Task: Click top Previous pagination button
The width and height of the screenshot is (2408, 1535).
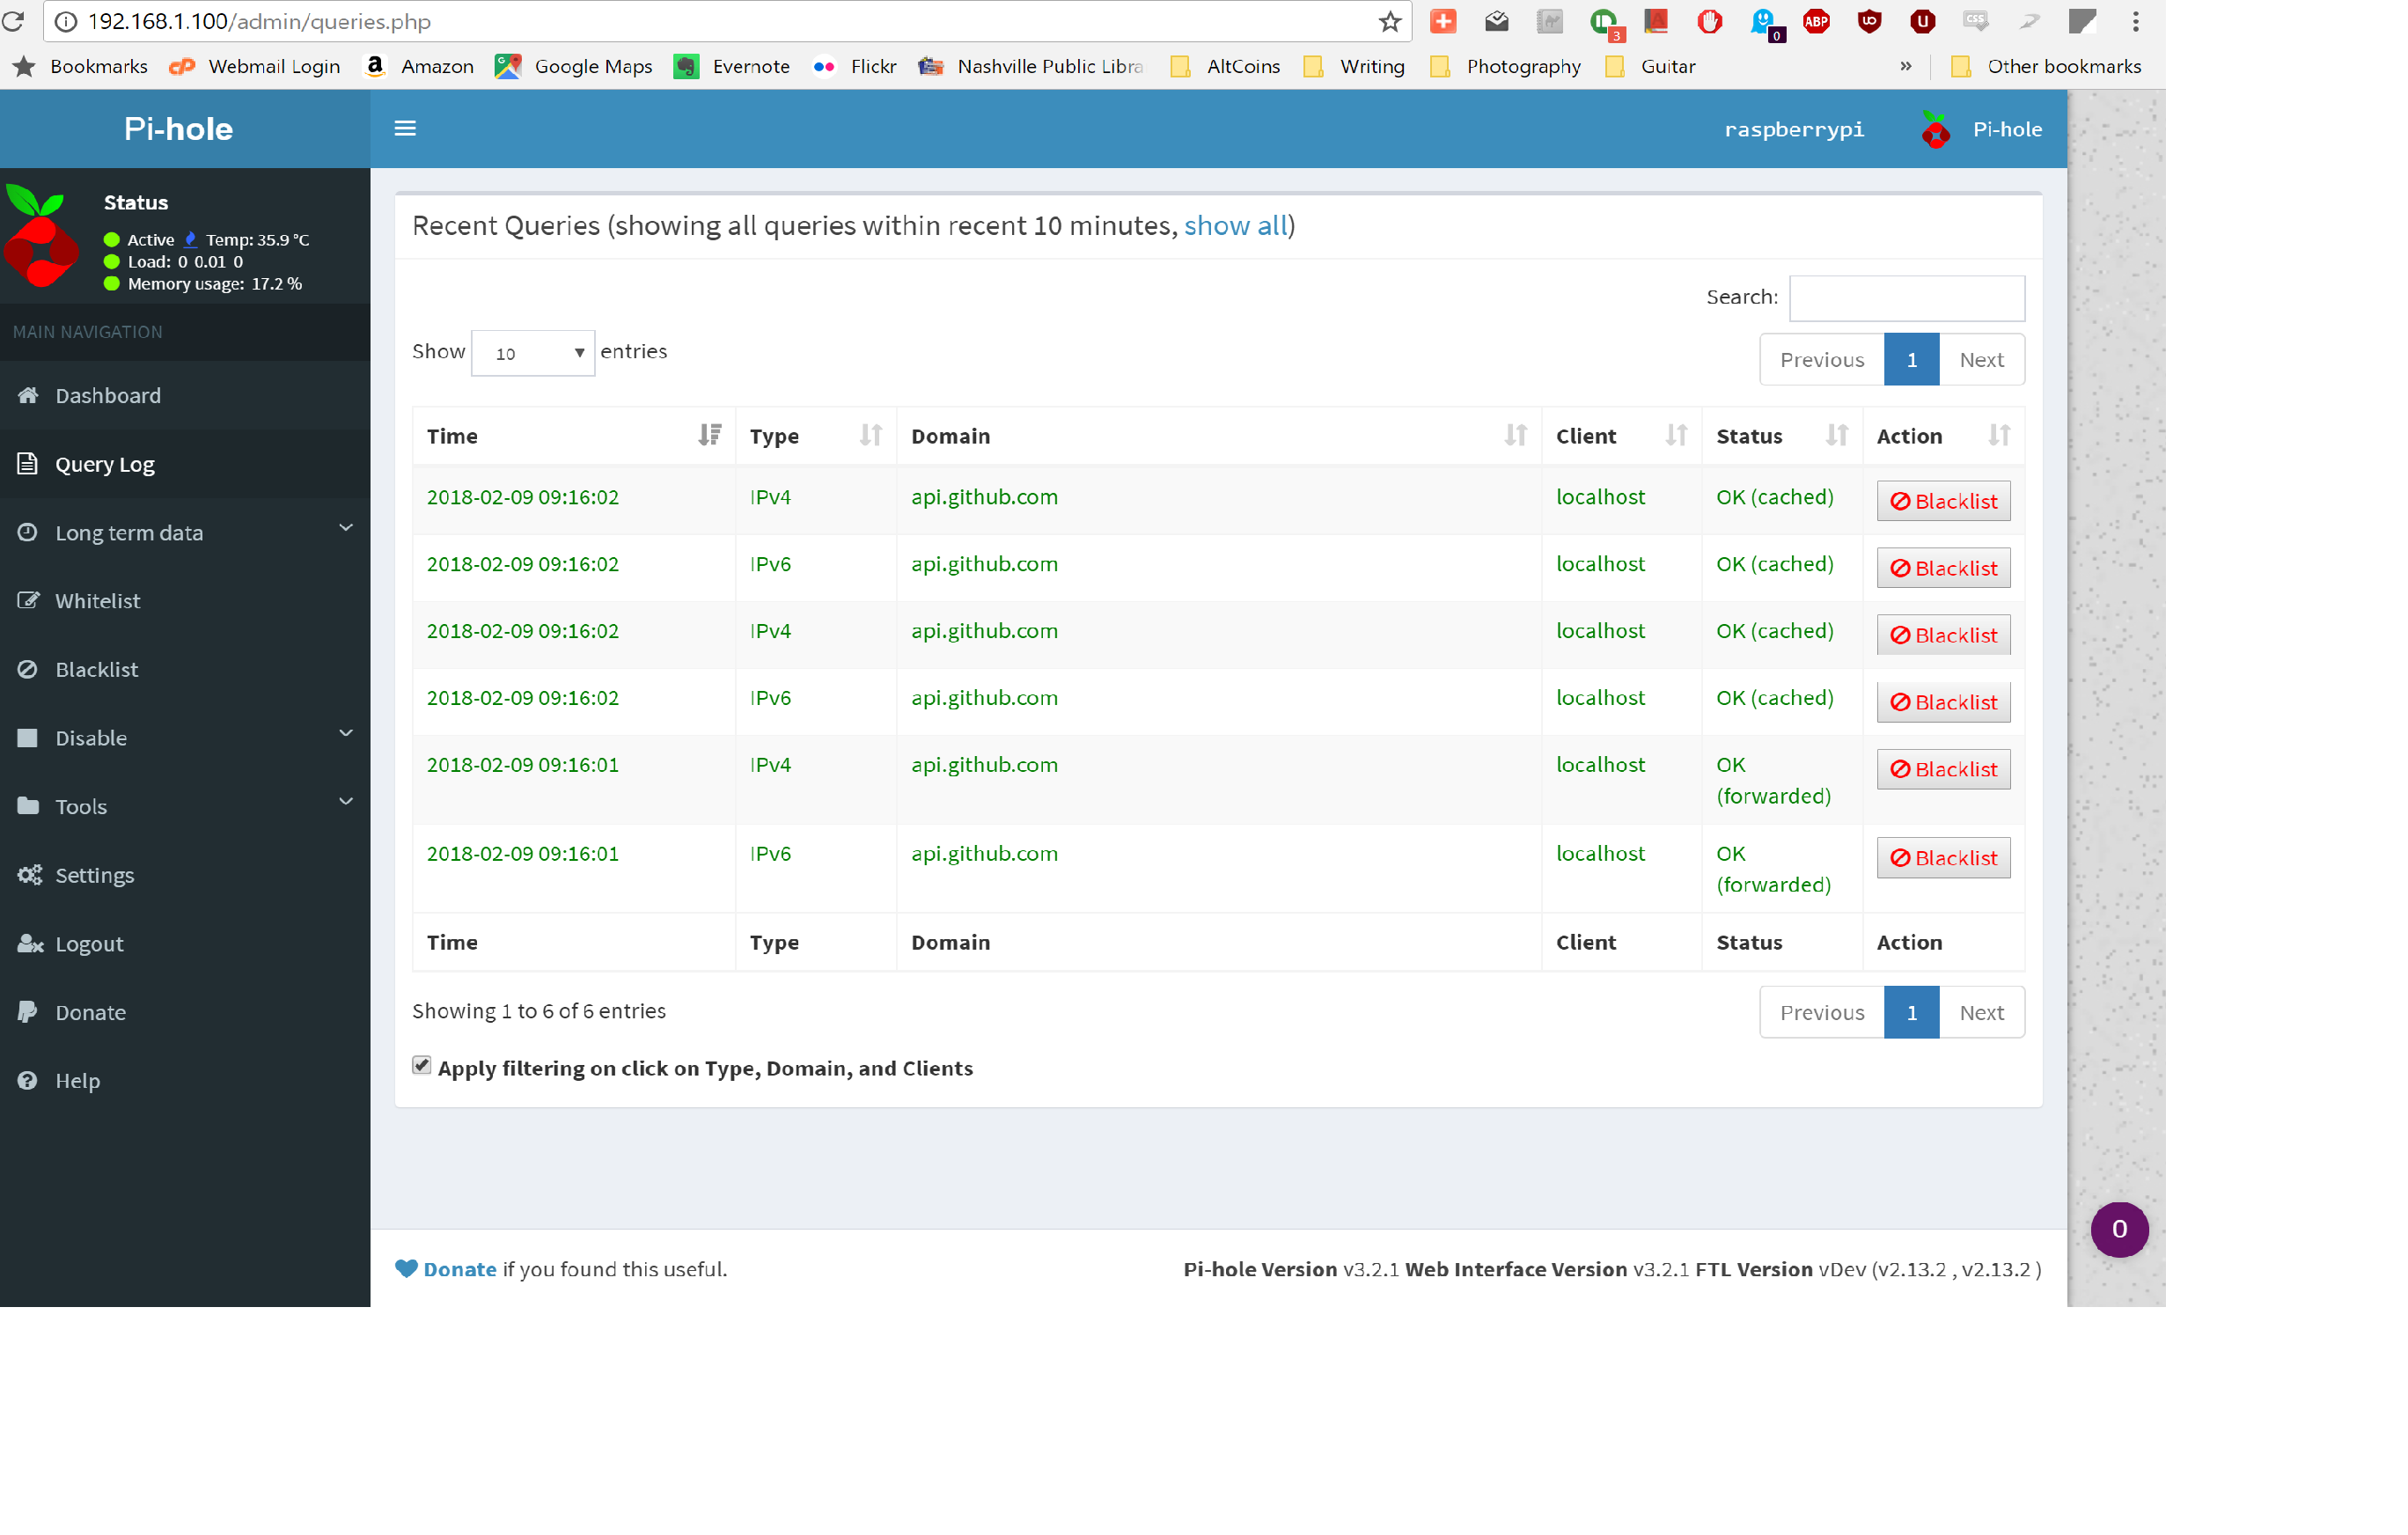Action: (1822, 360)
